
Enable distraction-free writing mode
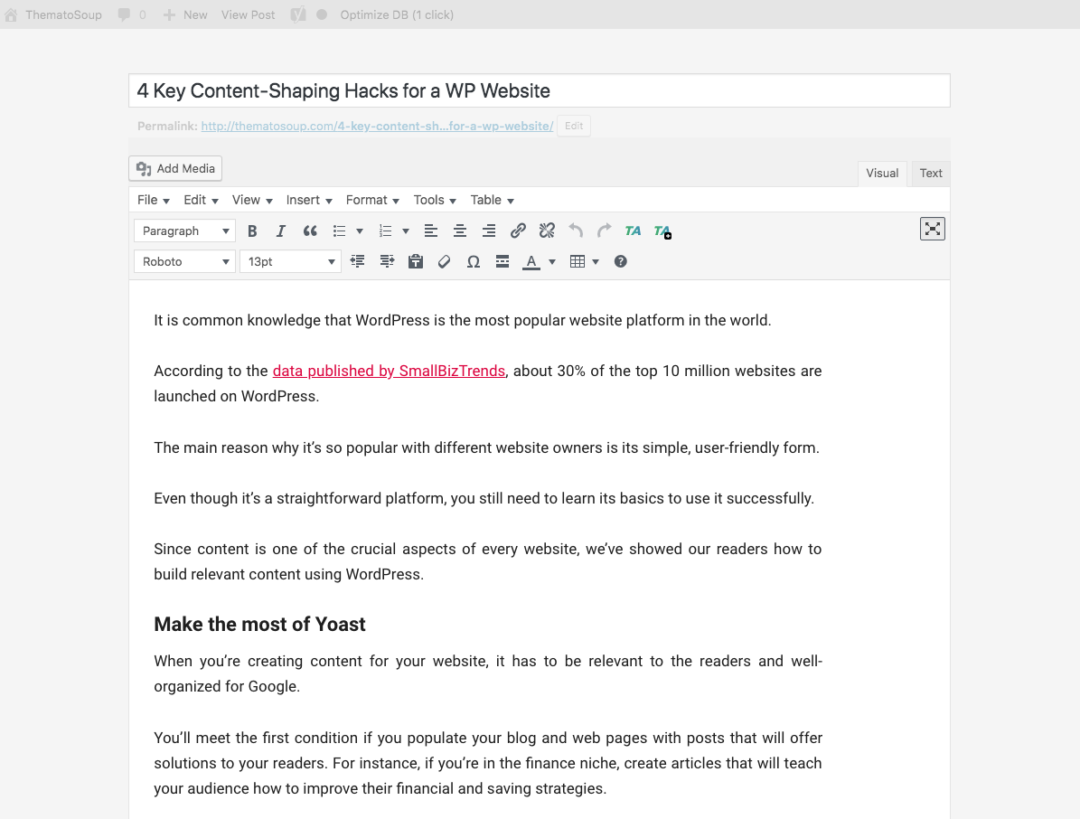point(932,229)
